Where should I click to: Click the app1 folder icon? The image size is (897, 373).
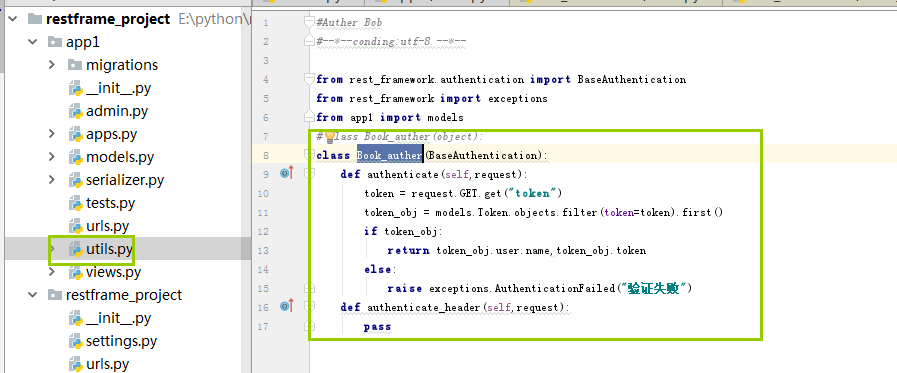[55, 42]
